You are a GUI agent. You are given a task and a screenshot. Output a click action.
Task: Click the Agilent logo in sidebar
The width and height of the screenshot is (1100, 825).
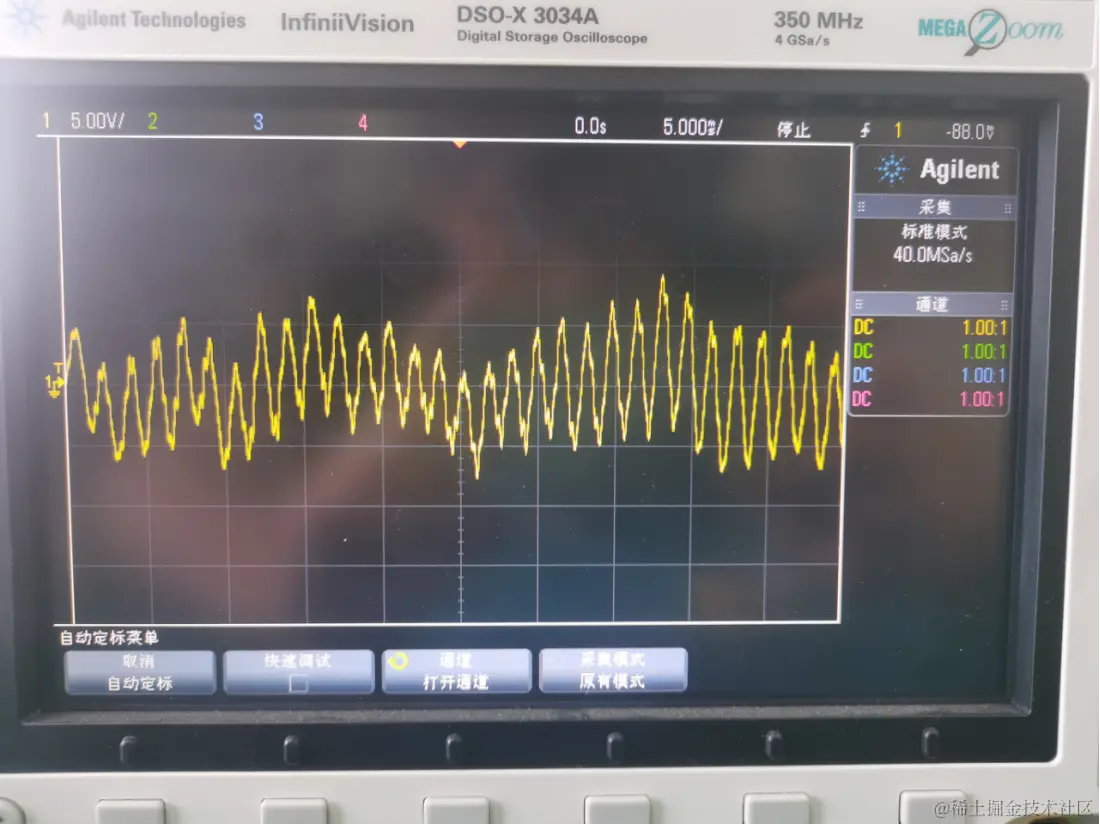click(937, 170)
